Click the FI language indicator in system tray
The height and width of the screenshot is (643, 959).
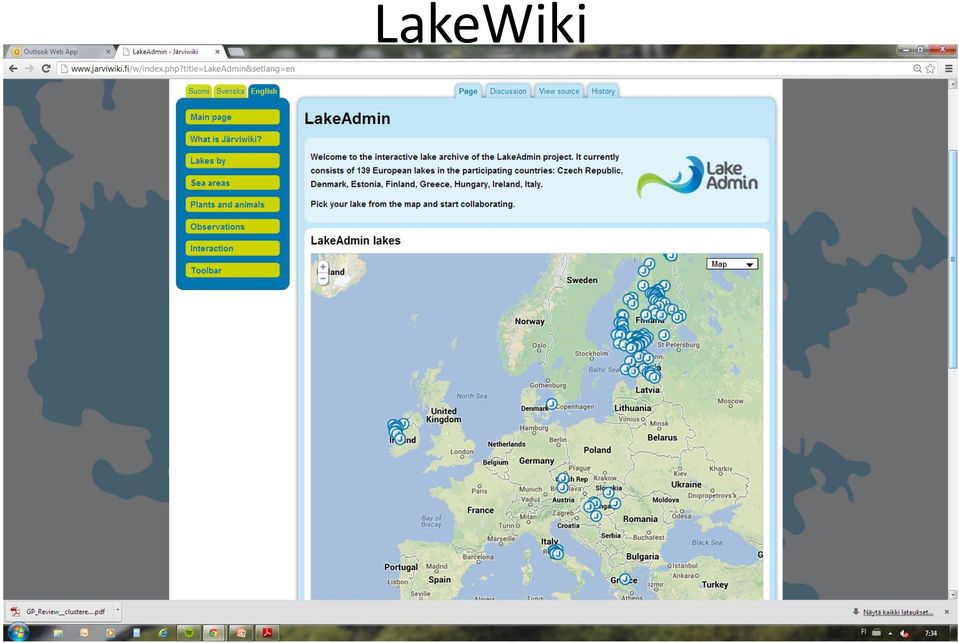tap(864, 632)
